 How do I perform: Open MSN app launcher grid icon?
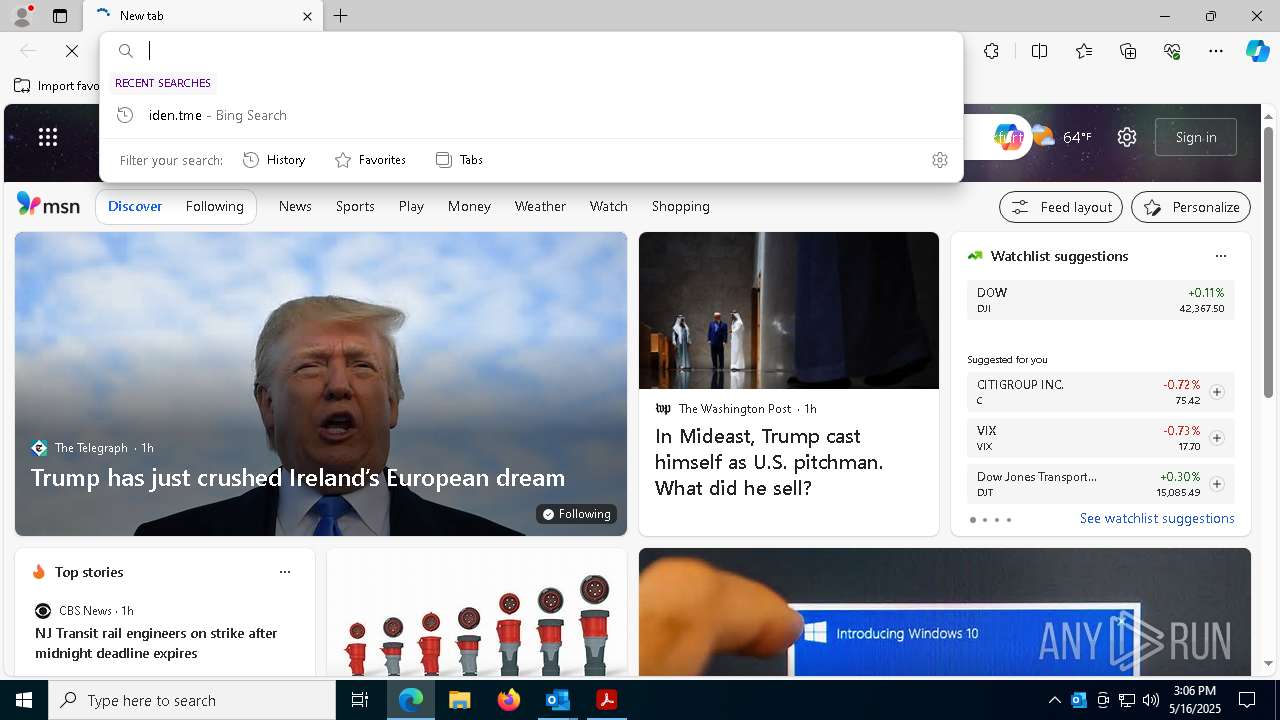pyautogui.click(x=48, y=137)
